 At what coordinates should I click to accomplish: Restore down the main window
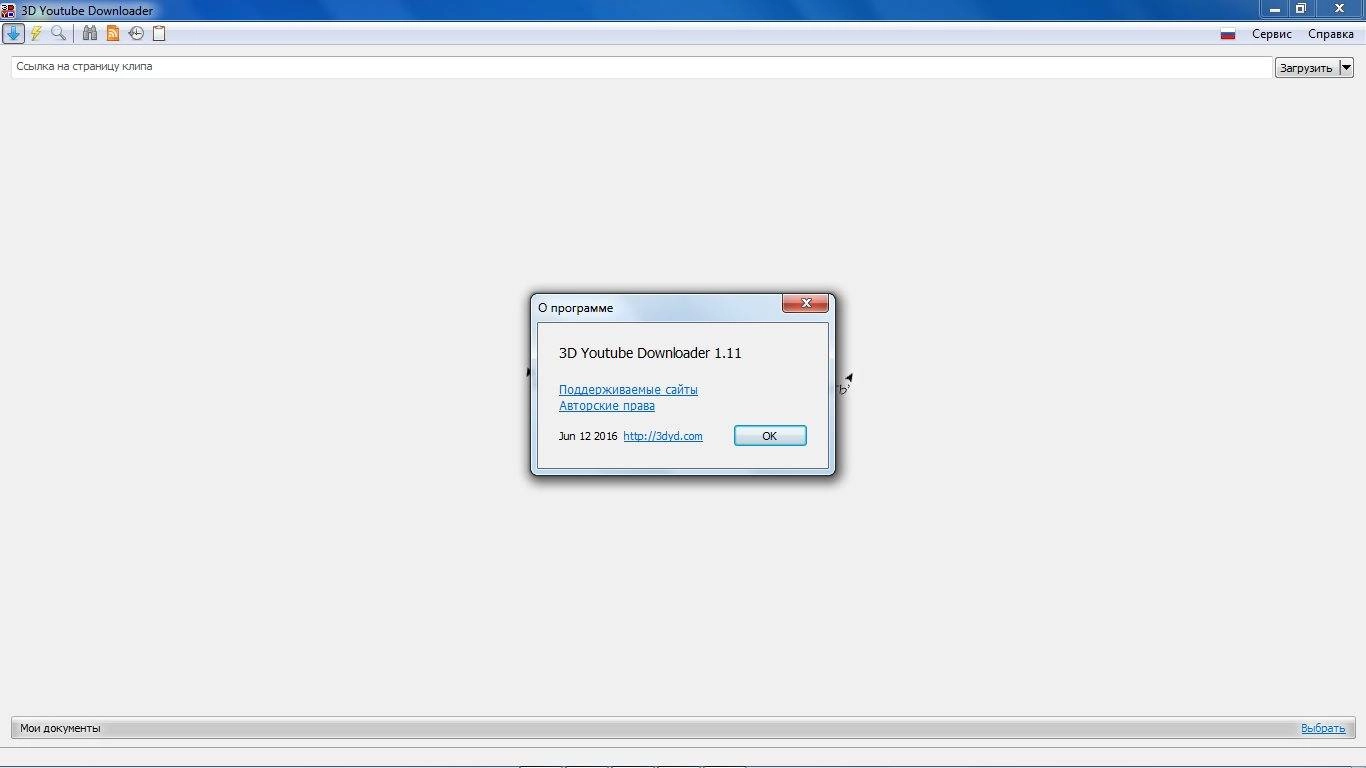pos(1301,9)
